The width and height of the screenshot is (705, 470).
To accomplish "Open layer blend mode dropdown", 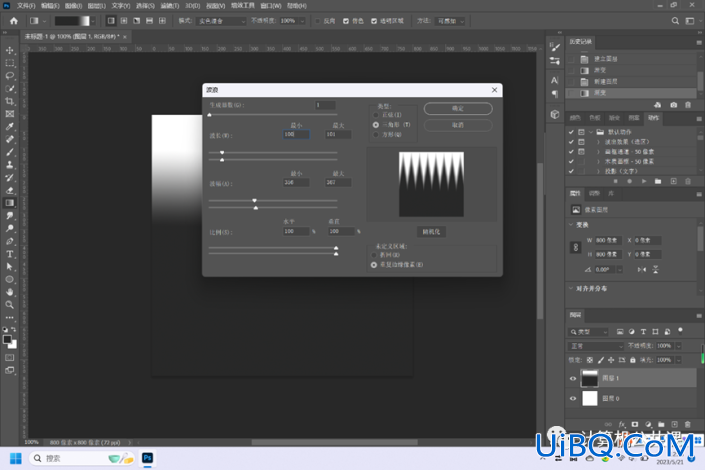I will (596, 346).
